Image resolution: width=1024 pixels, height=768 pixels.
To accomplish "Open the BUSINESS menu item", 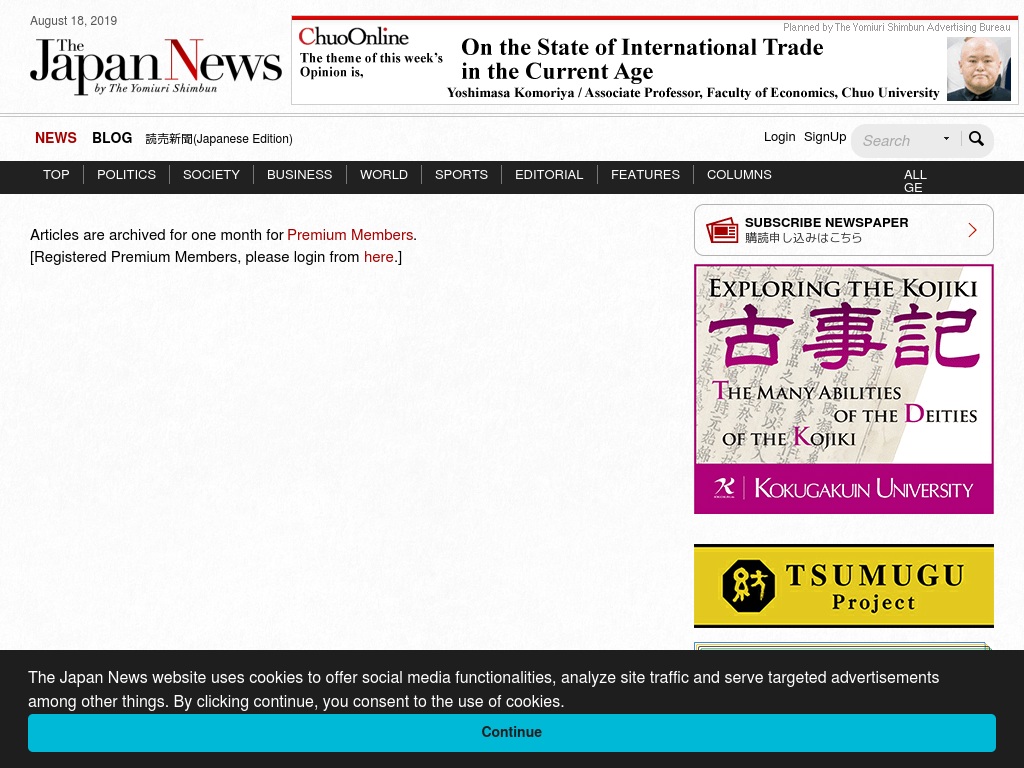I will [x=300, y=174].
